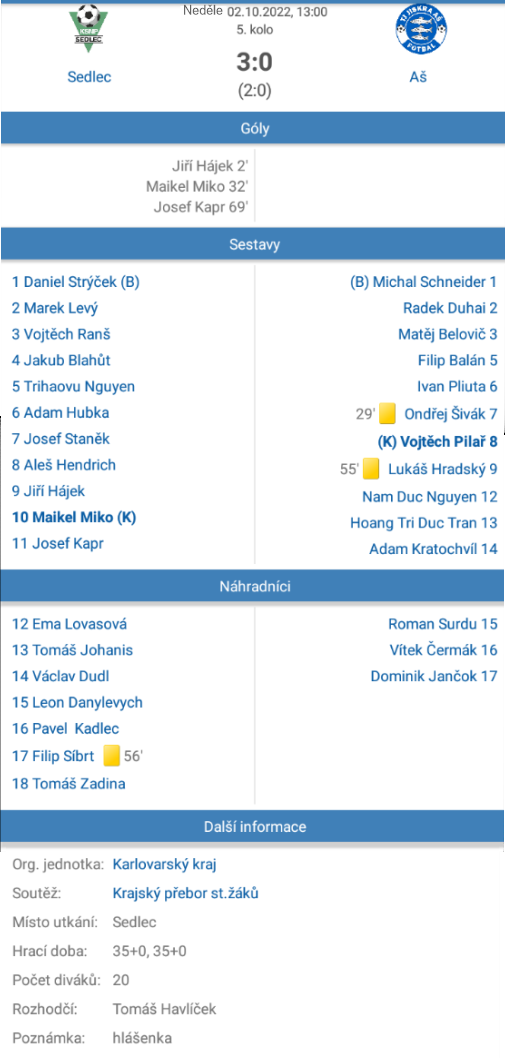View substitute Ema Lovasová's profile
Image resolution: width=505 pixels, height=1058 pixels.
coord(70,624)
